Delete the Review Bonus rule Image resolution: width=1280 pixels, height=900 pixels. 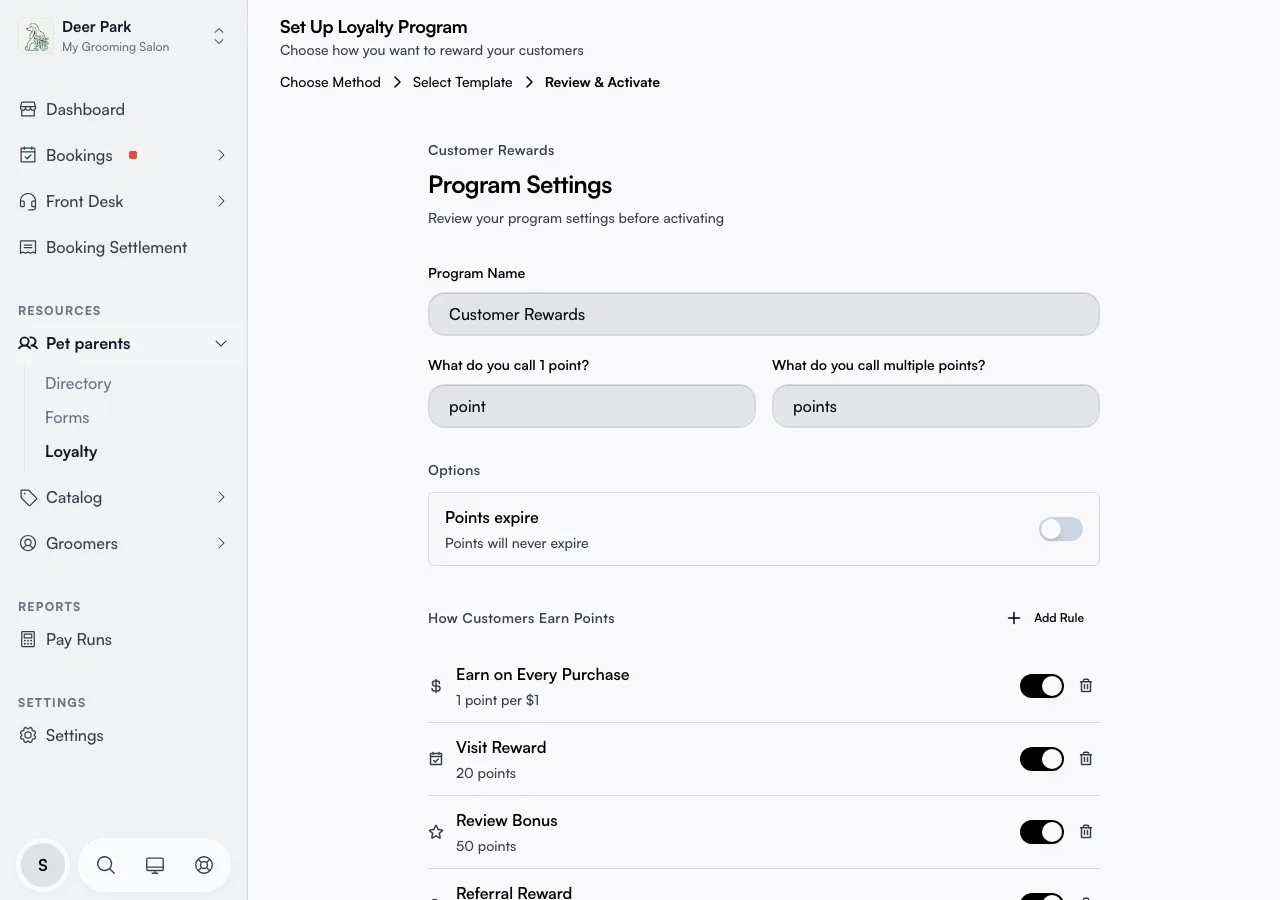pos(1086,831)
